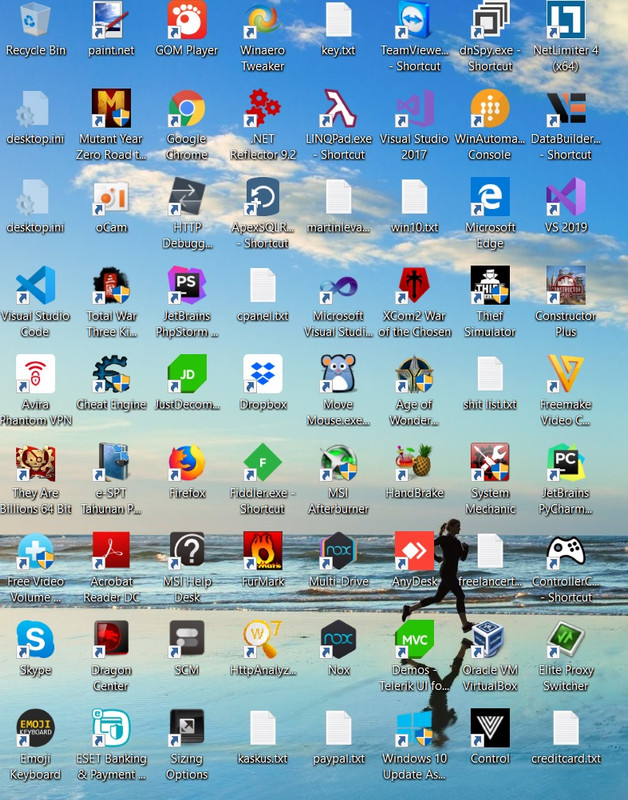
Task: Select MSI Help Desk icon
Action: (x=187, y=551)
